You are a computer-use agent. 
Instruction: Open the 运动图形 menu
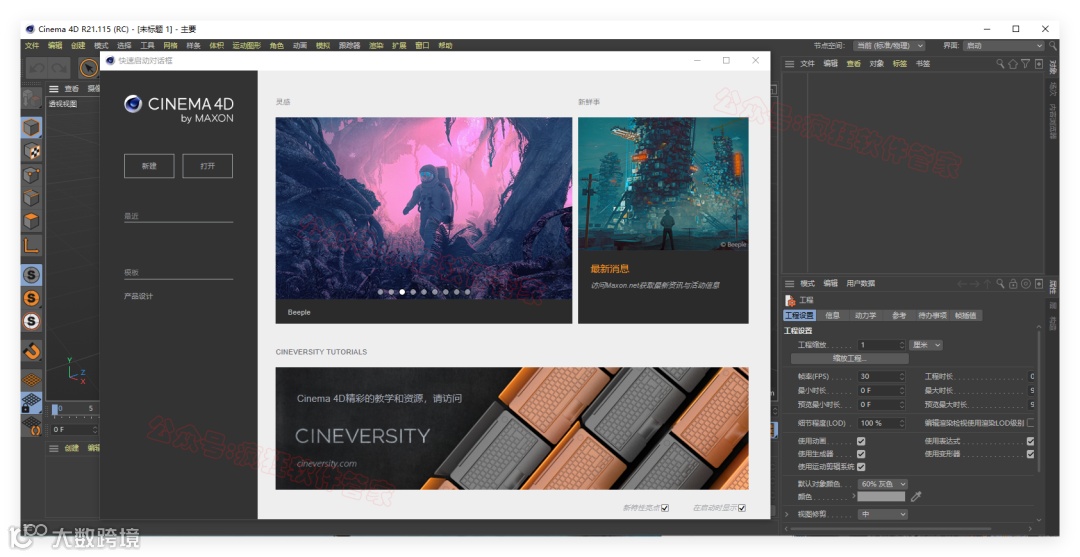[x=247, y=45]
